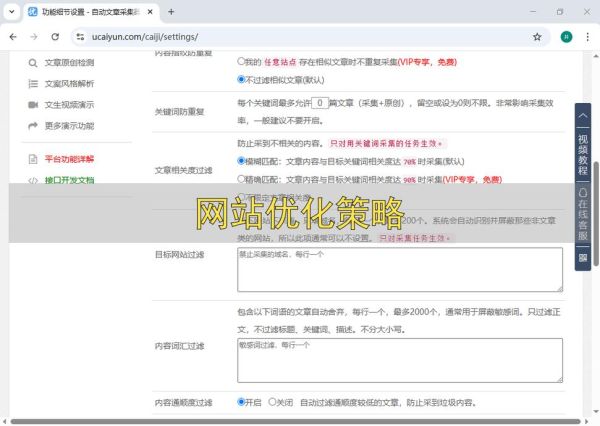Collapse the floating side panel up arrow
Viewport: 600px width, 426px height.
pos(583,115)
